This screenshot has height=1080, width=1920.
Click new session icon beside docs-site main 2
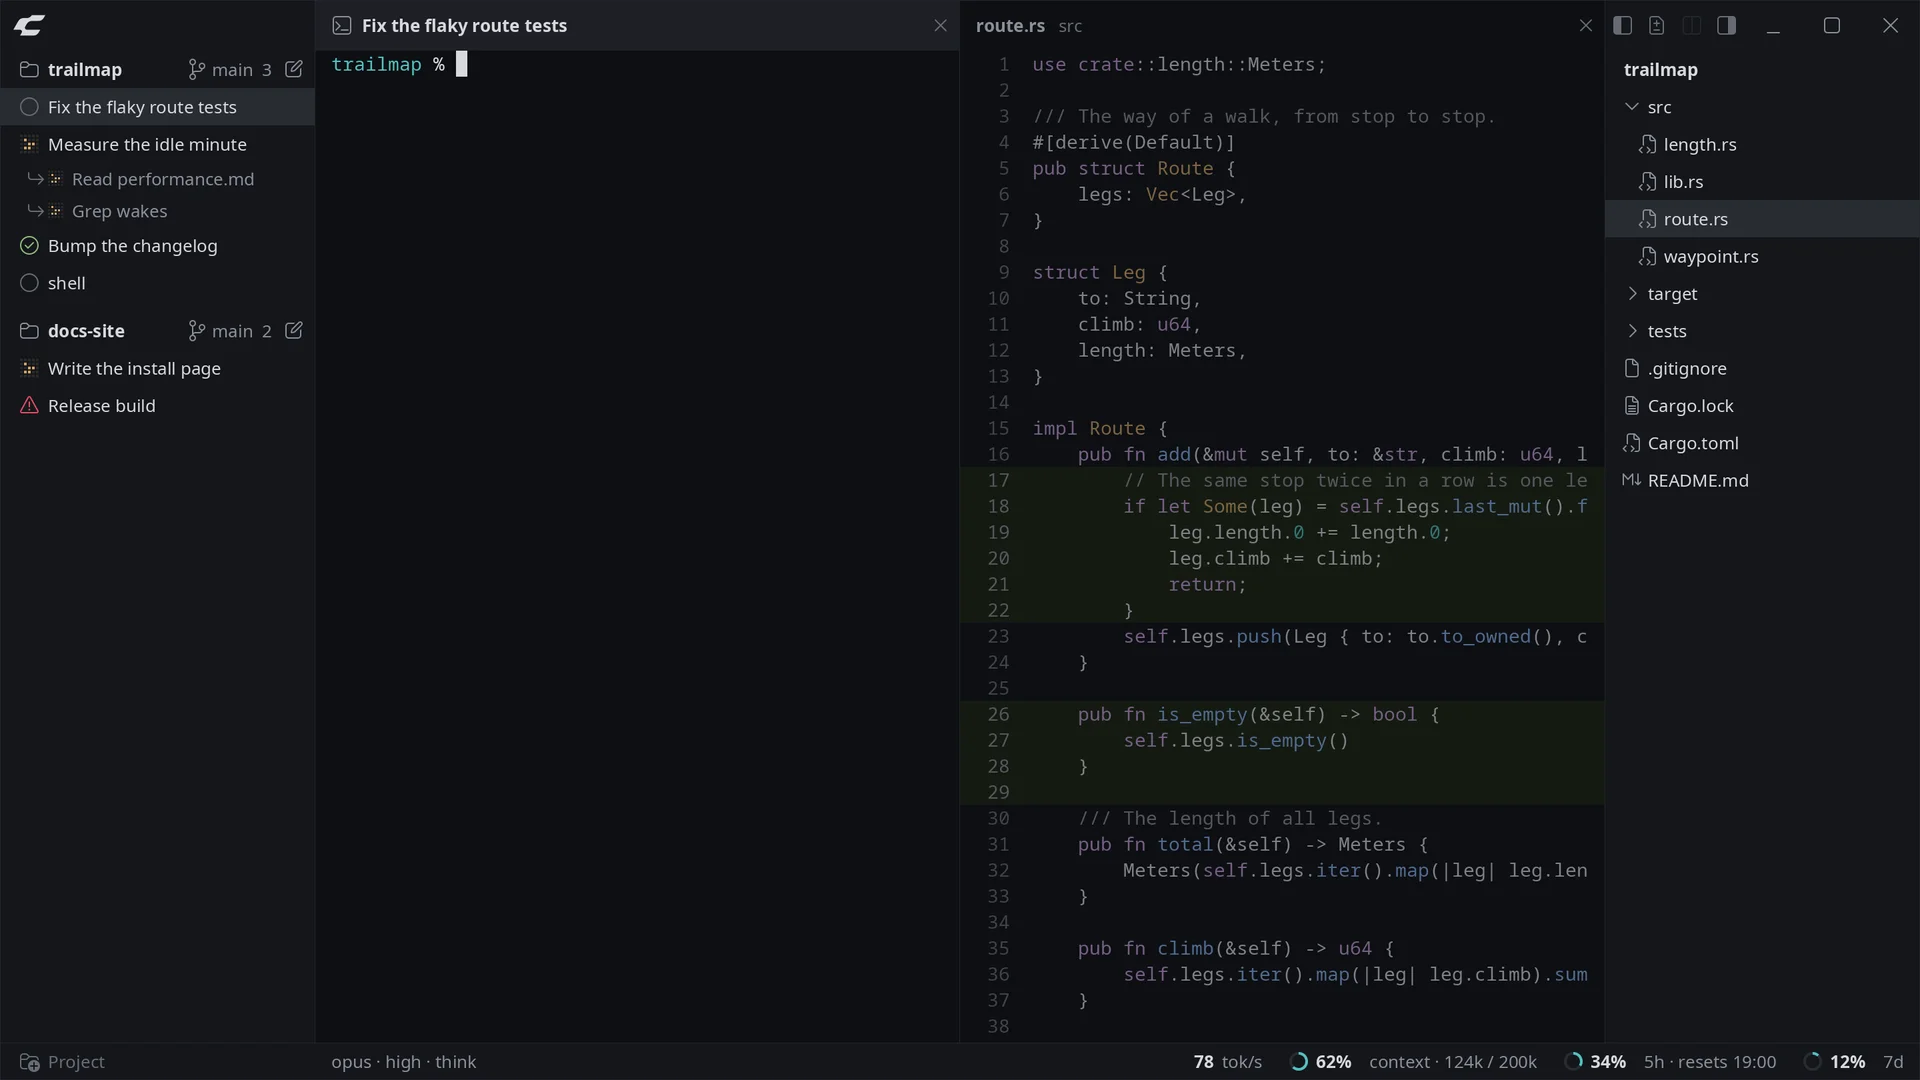(294, 331)
